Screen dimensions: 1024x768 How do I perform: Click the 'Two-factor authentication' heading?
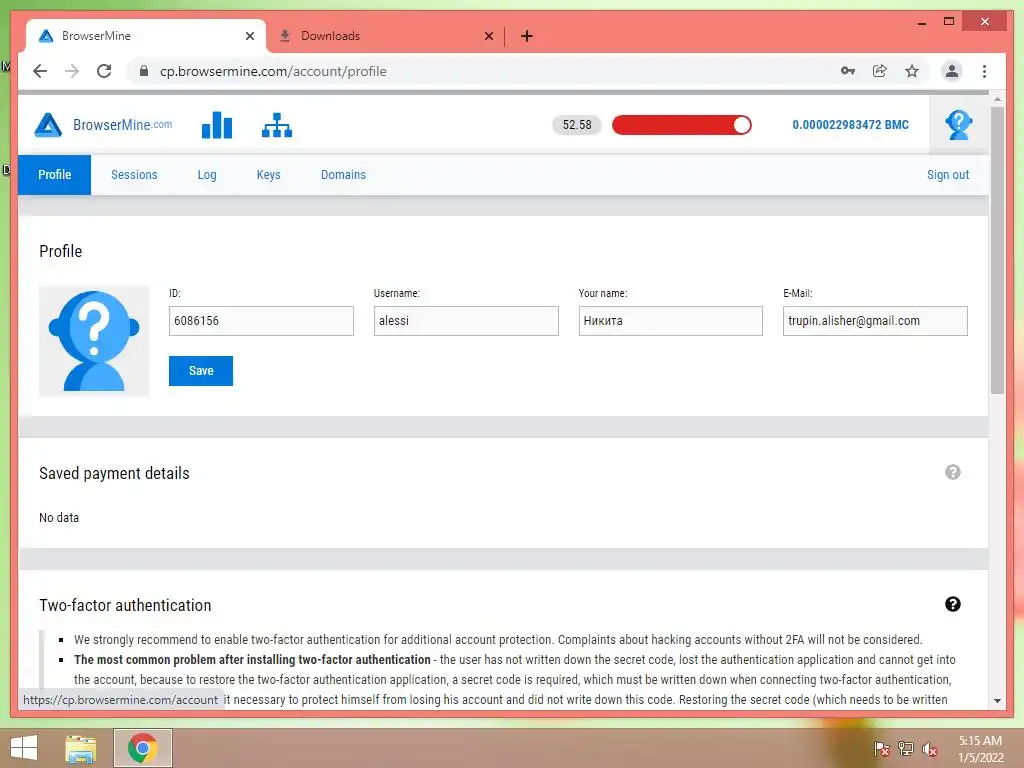[x=125, y=605]
